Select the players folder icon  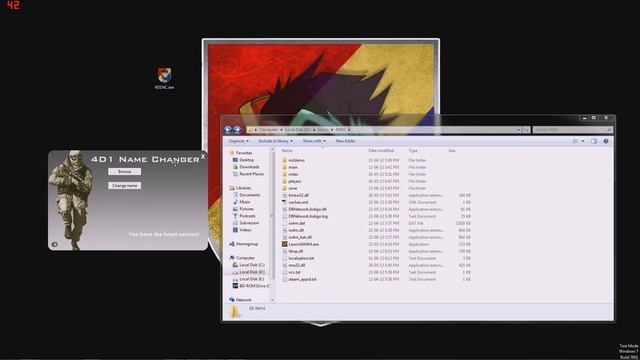284,181
